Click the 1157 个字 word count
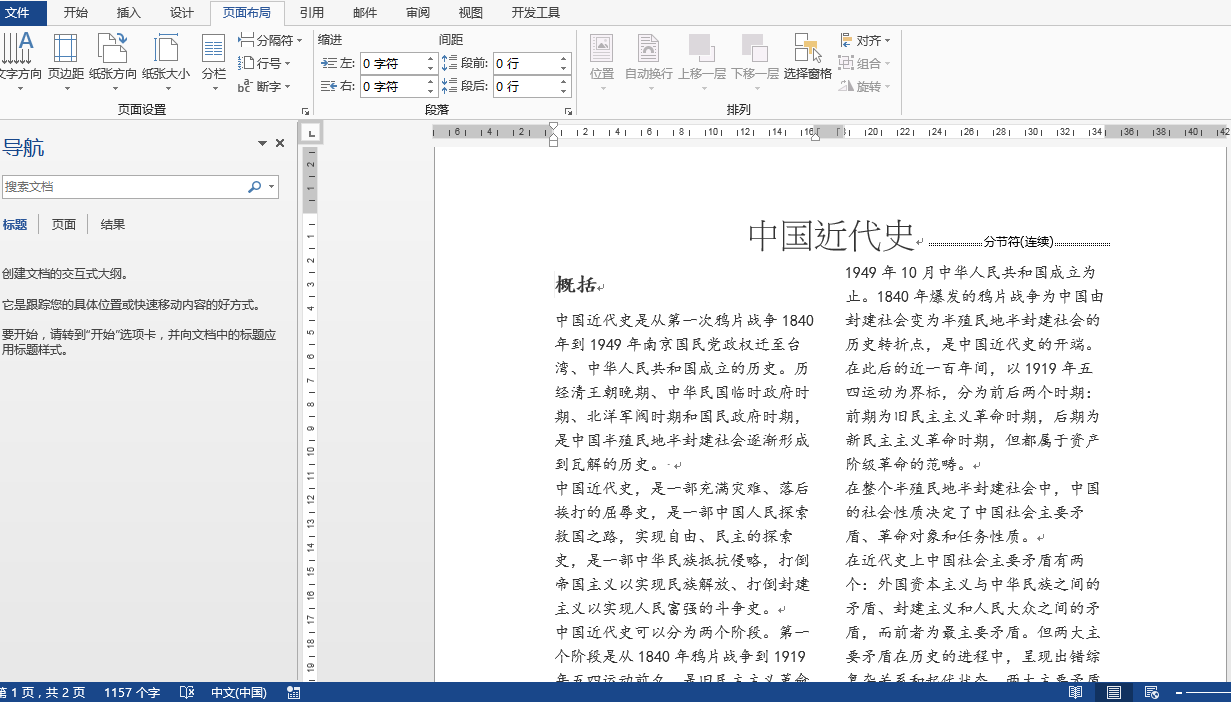The image size is (1231, 702). point(132,692)
